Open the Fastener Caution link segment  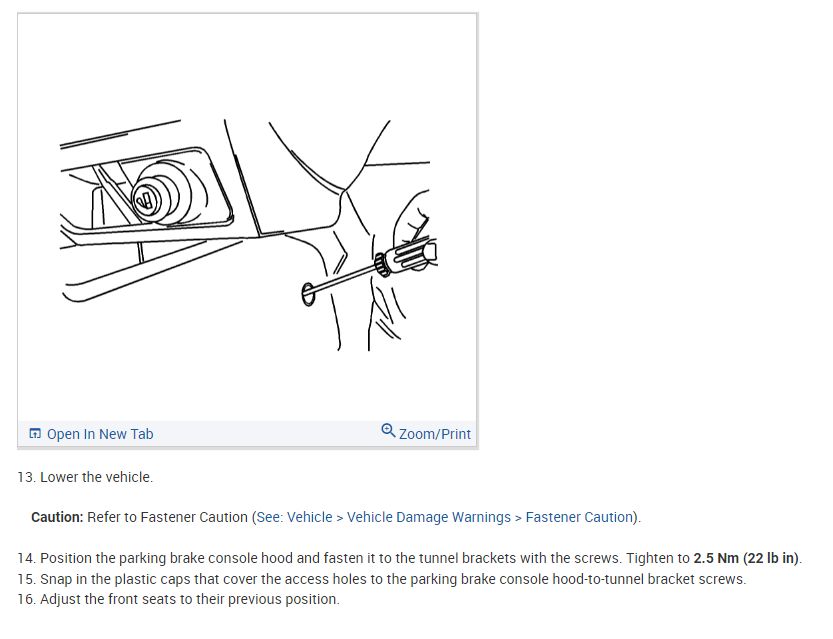(x=579, y=517)
